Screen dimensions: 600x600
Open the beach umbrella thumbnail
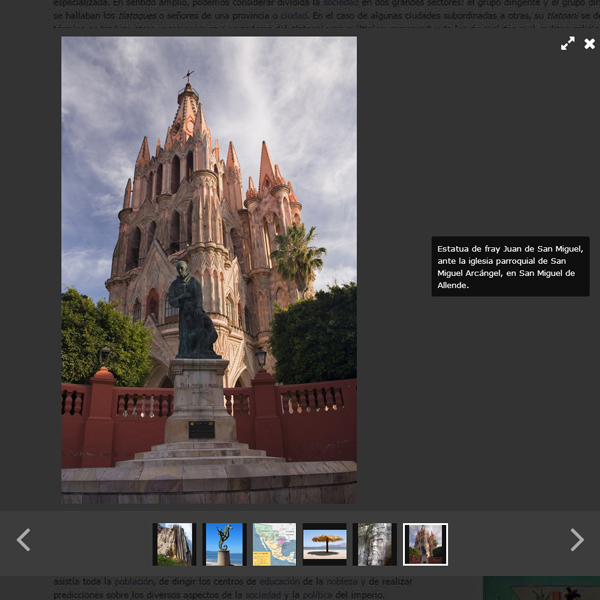324,544
